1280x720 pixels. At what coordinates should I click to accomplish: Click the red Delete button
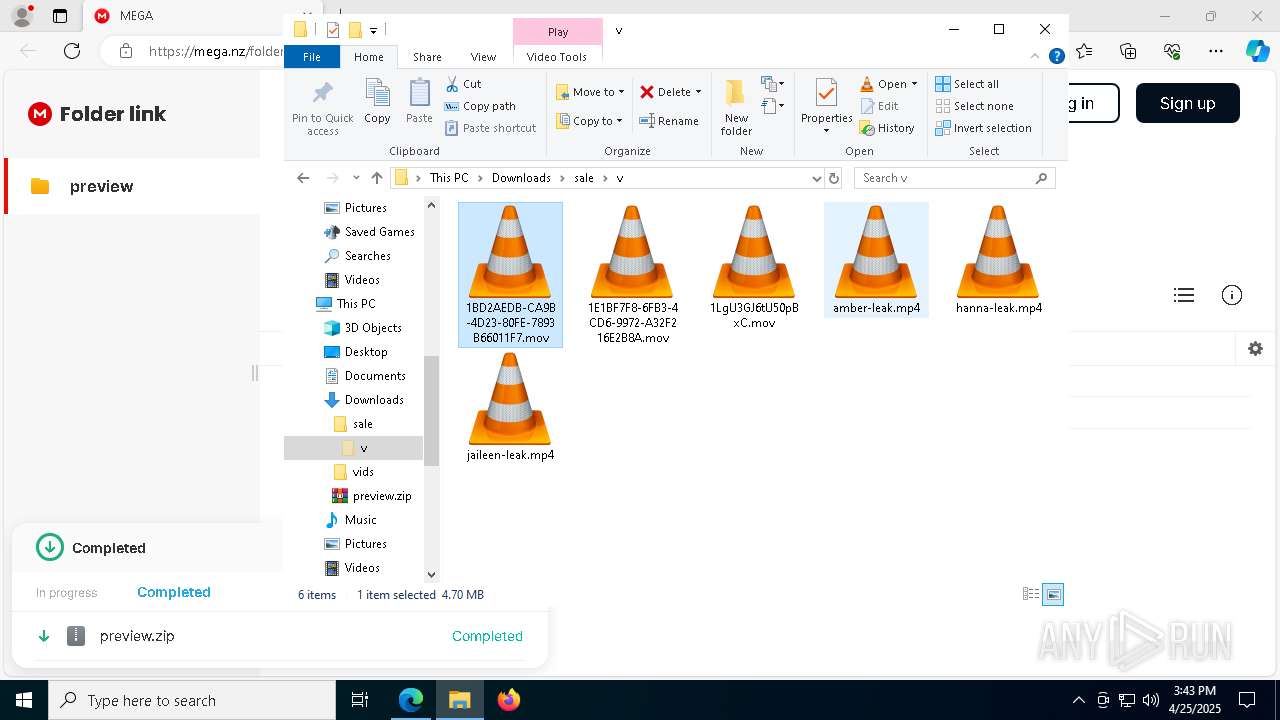[665, 92]
